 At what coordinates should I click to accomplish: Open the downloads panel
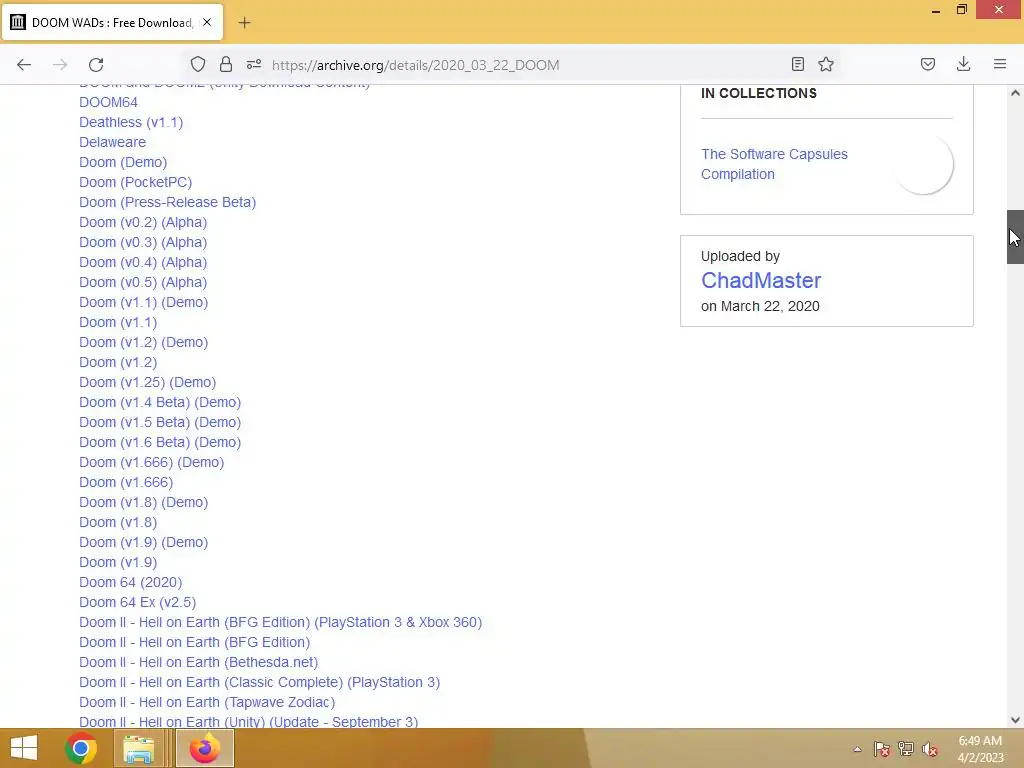click(963, 64)
